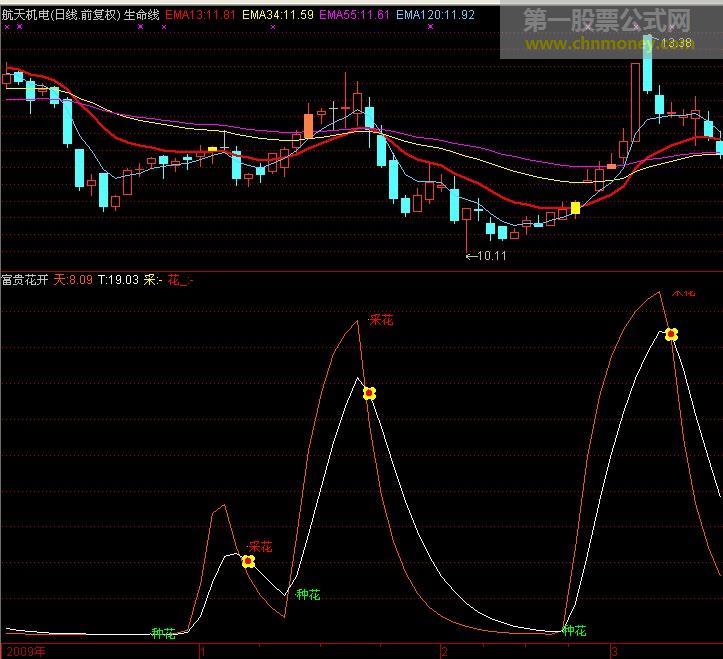Image resolution: width=723 pixels, height=659 pixels.
Task: Click the tall cyan candlestick at the 13.38 high
Action: click(647, 64)
